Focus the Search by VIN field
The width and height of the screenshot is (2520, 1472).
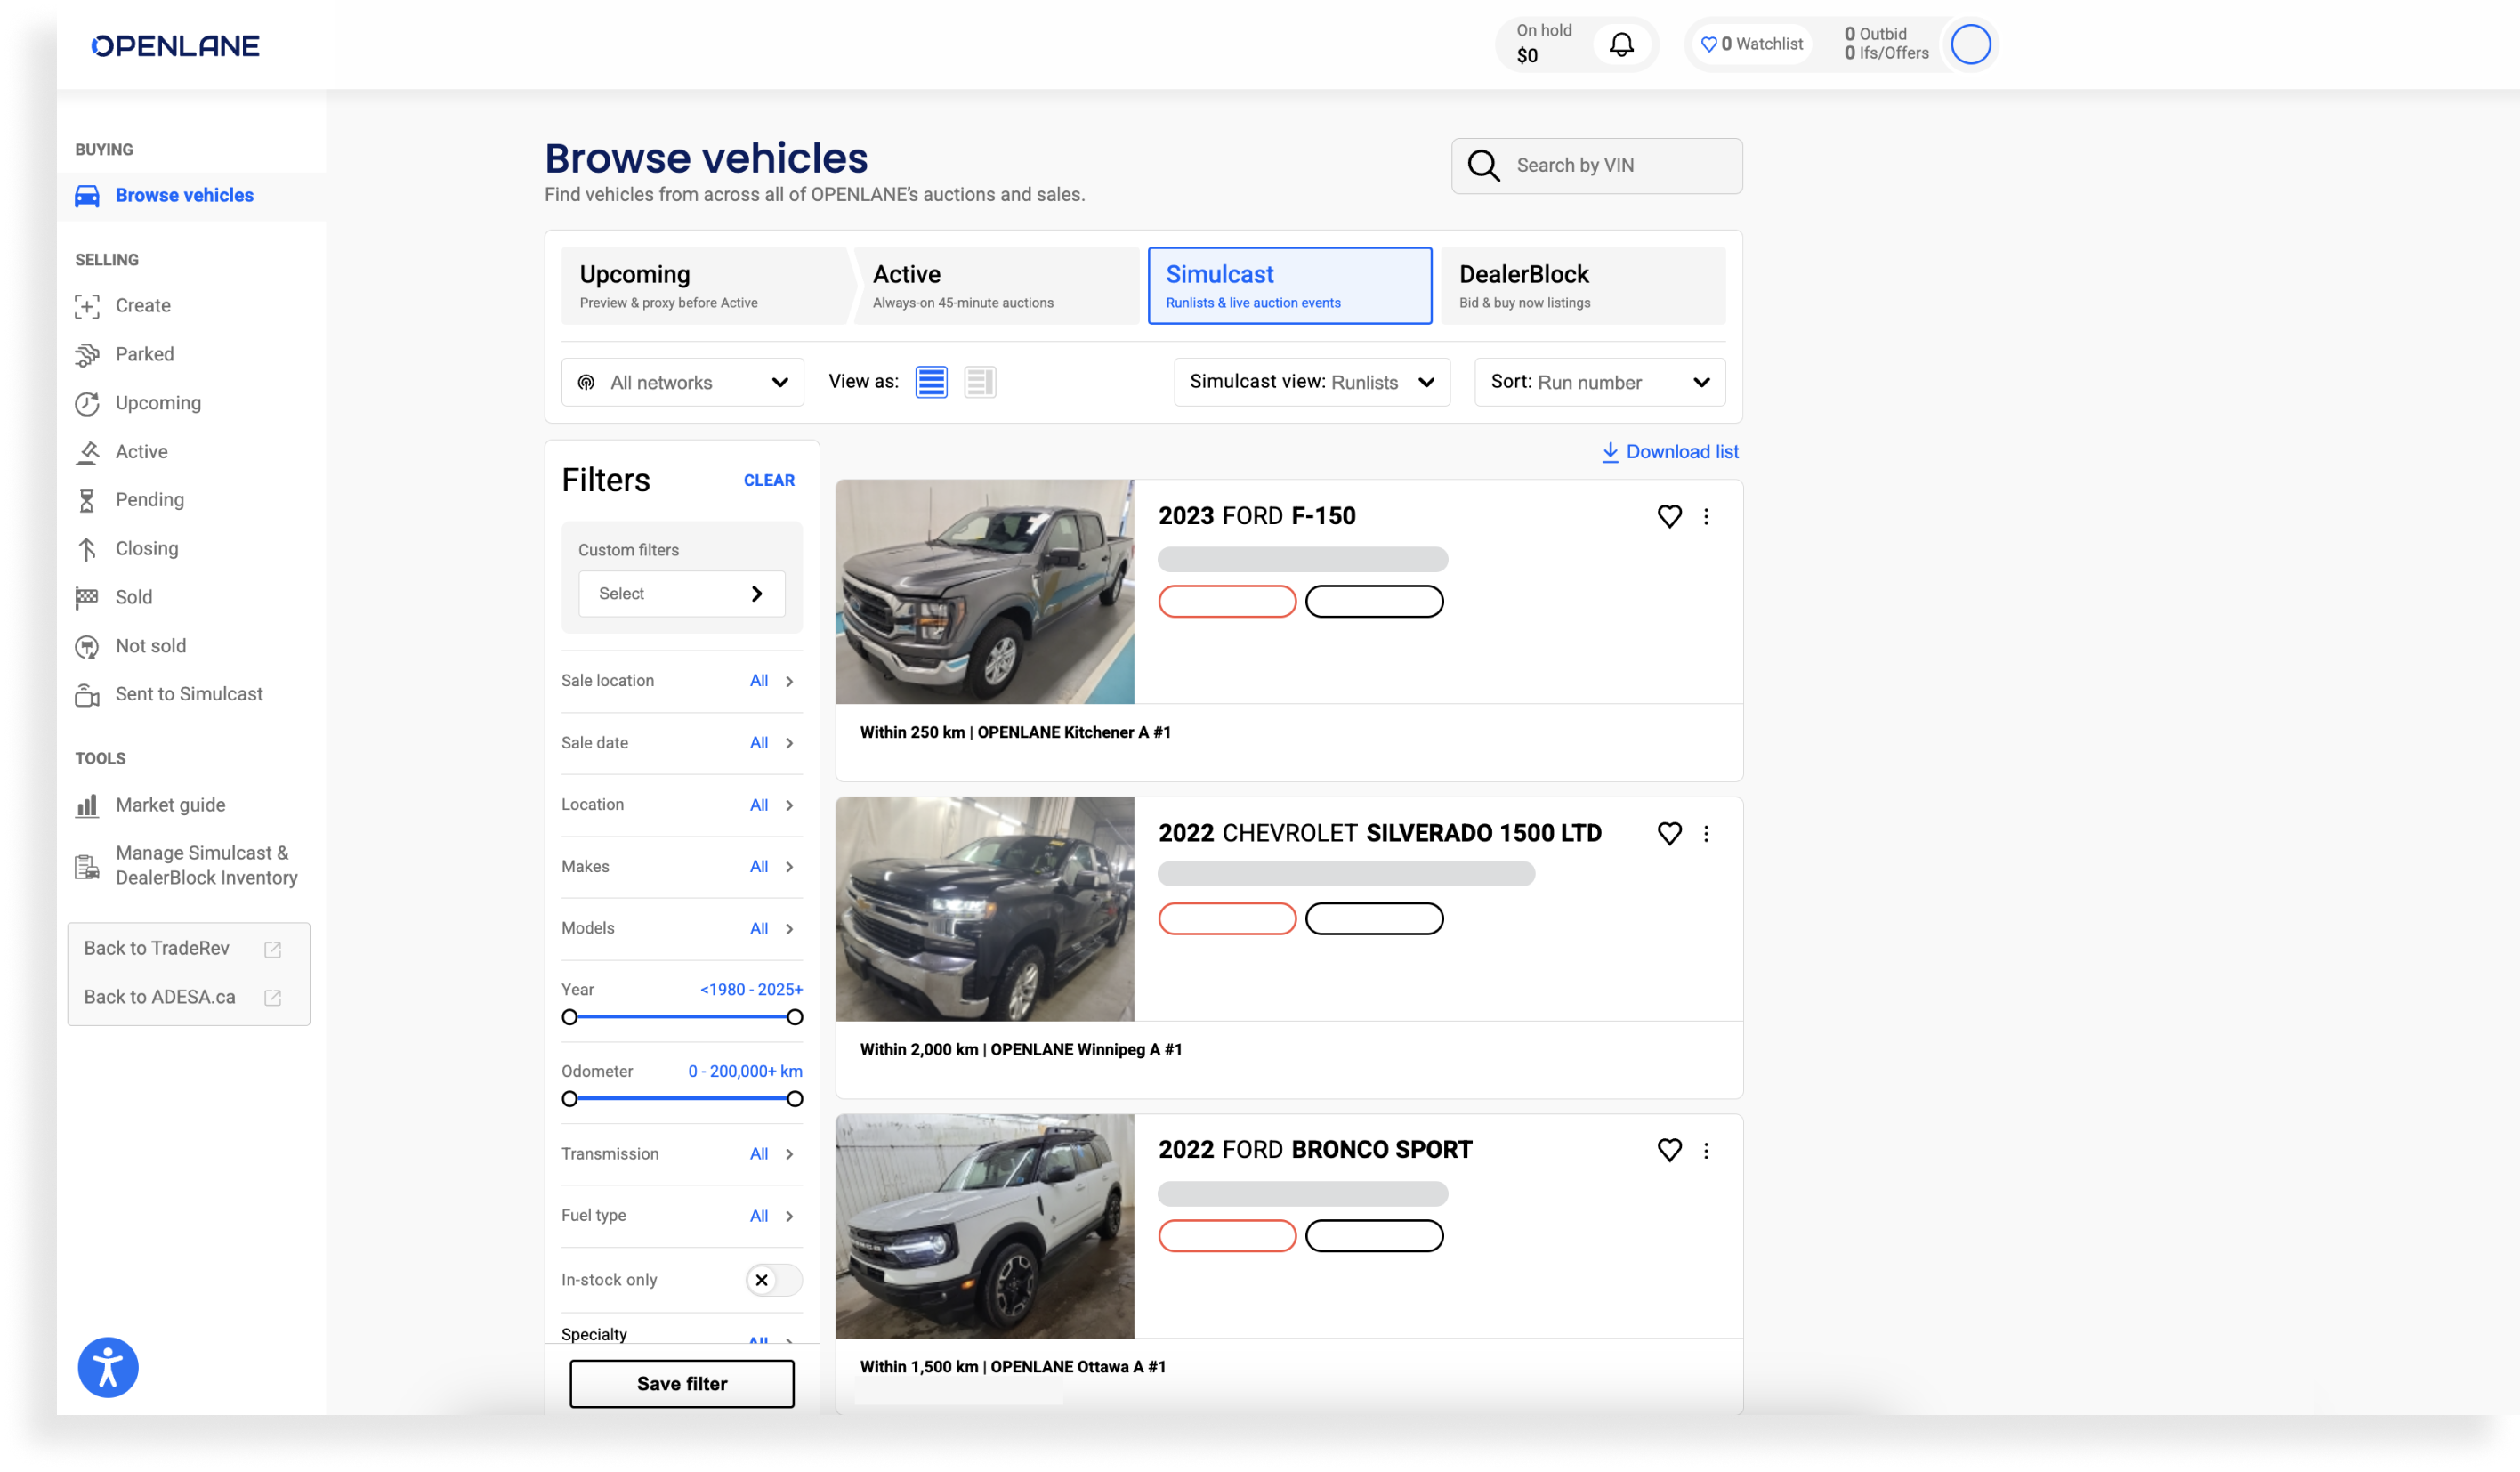coord(1596,166)
